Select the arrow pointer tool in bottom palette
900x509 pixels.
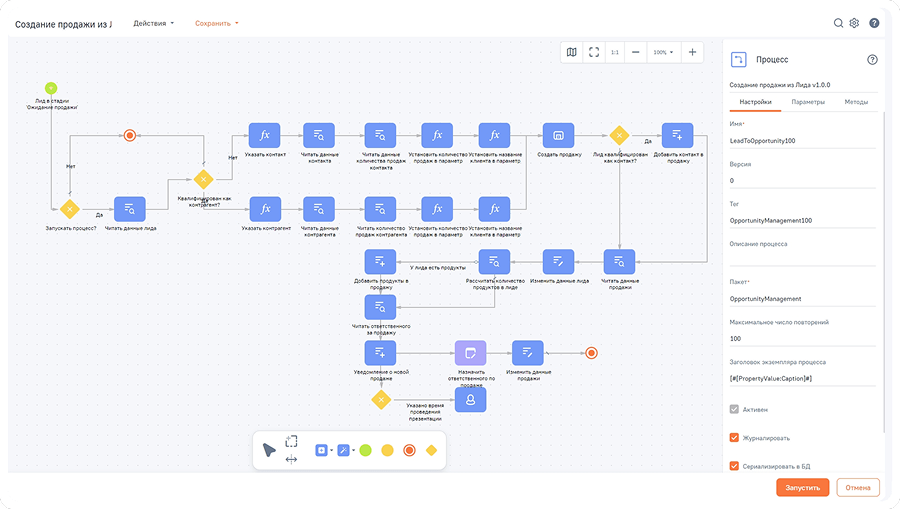[x=269, y=450]
